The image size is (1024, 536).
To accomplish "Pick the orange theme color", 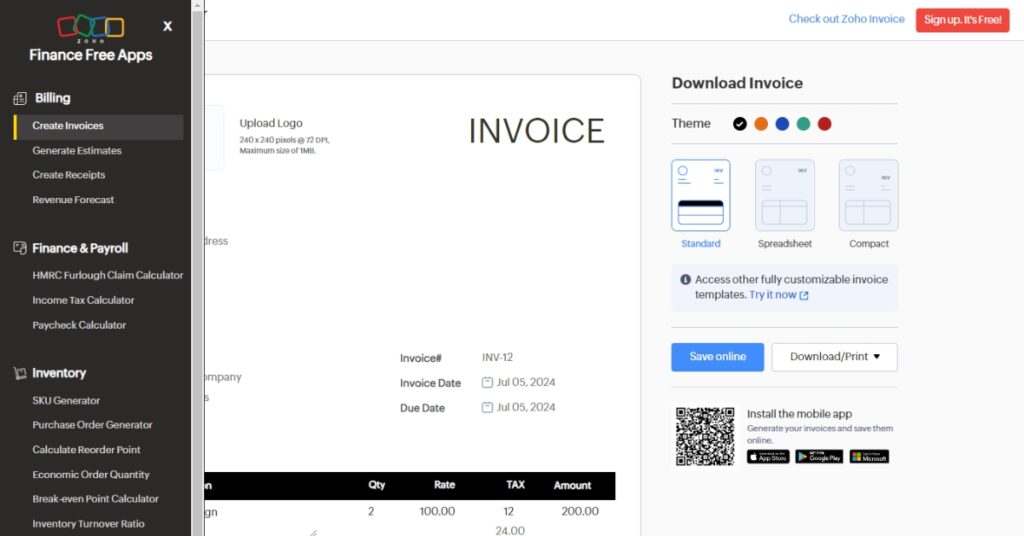I will [x=761, y=124].
